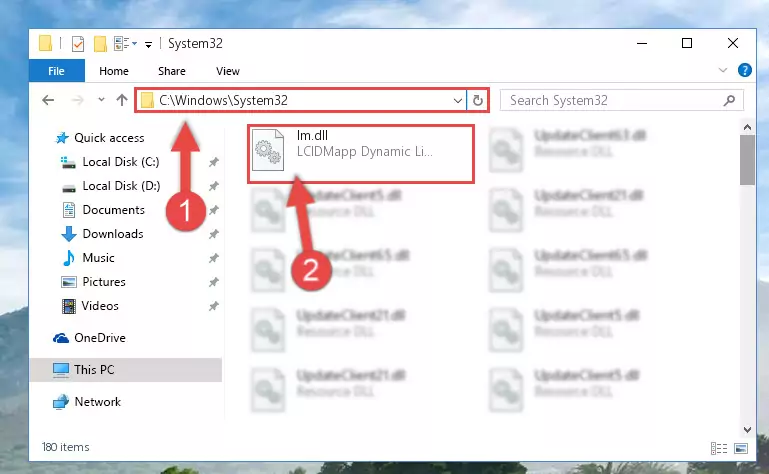Viewport: 769px width, 474px height.
Task: Click the Properties icon in quick access toolbar
Action: (77, 44)
